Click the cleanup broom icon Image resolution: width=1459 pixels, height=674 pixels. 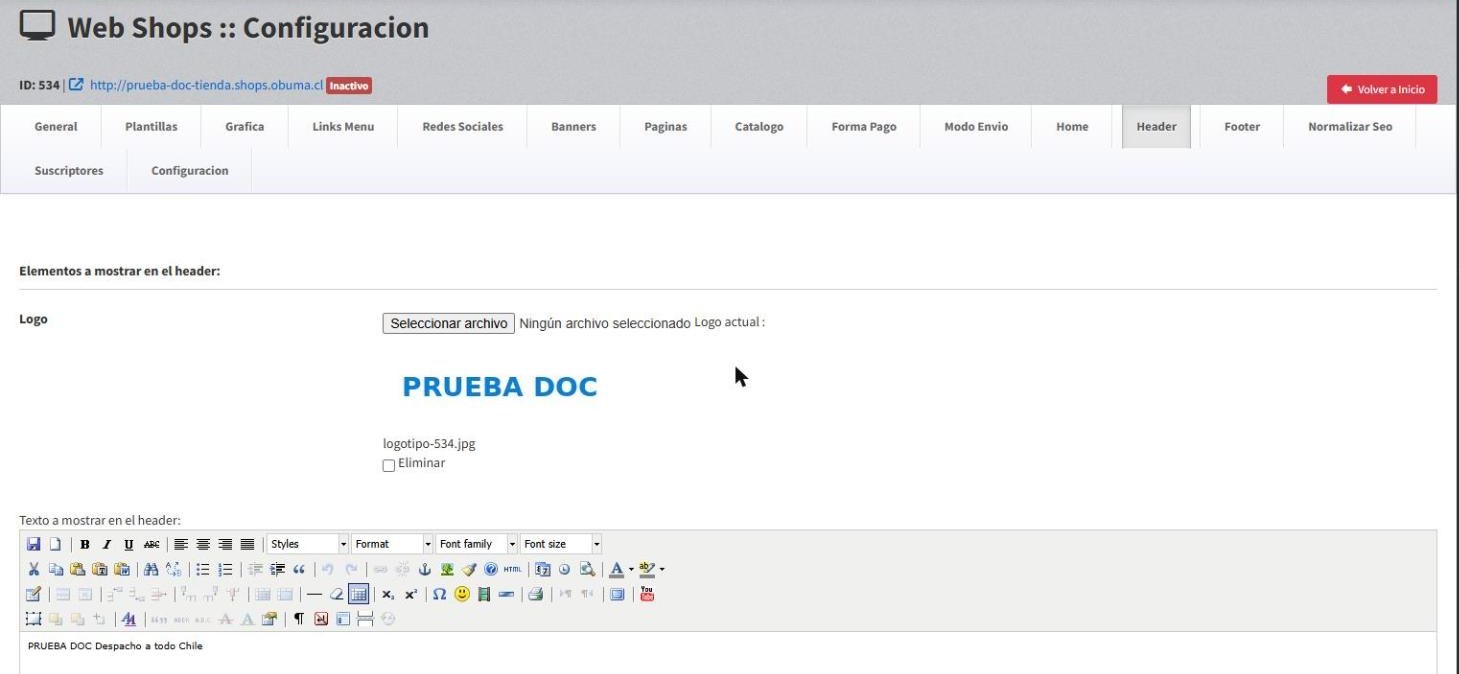469,569
